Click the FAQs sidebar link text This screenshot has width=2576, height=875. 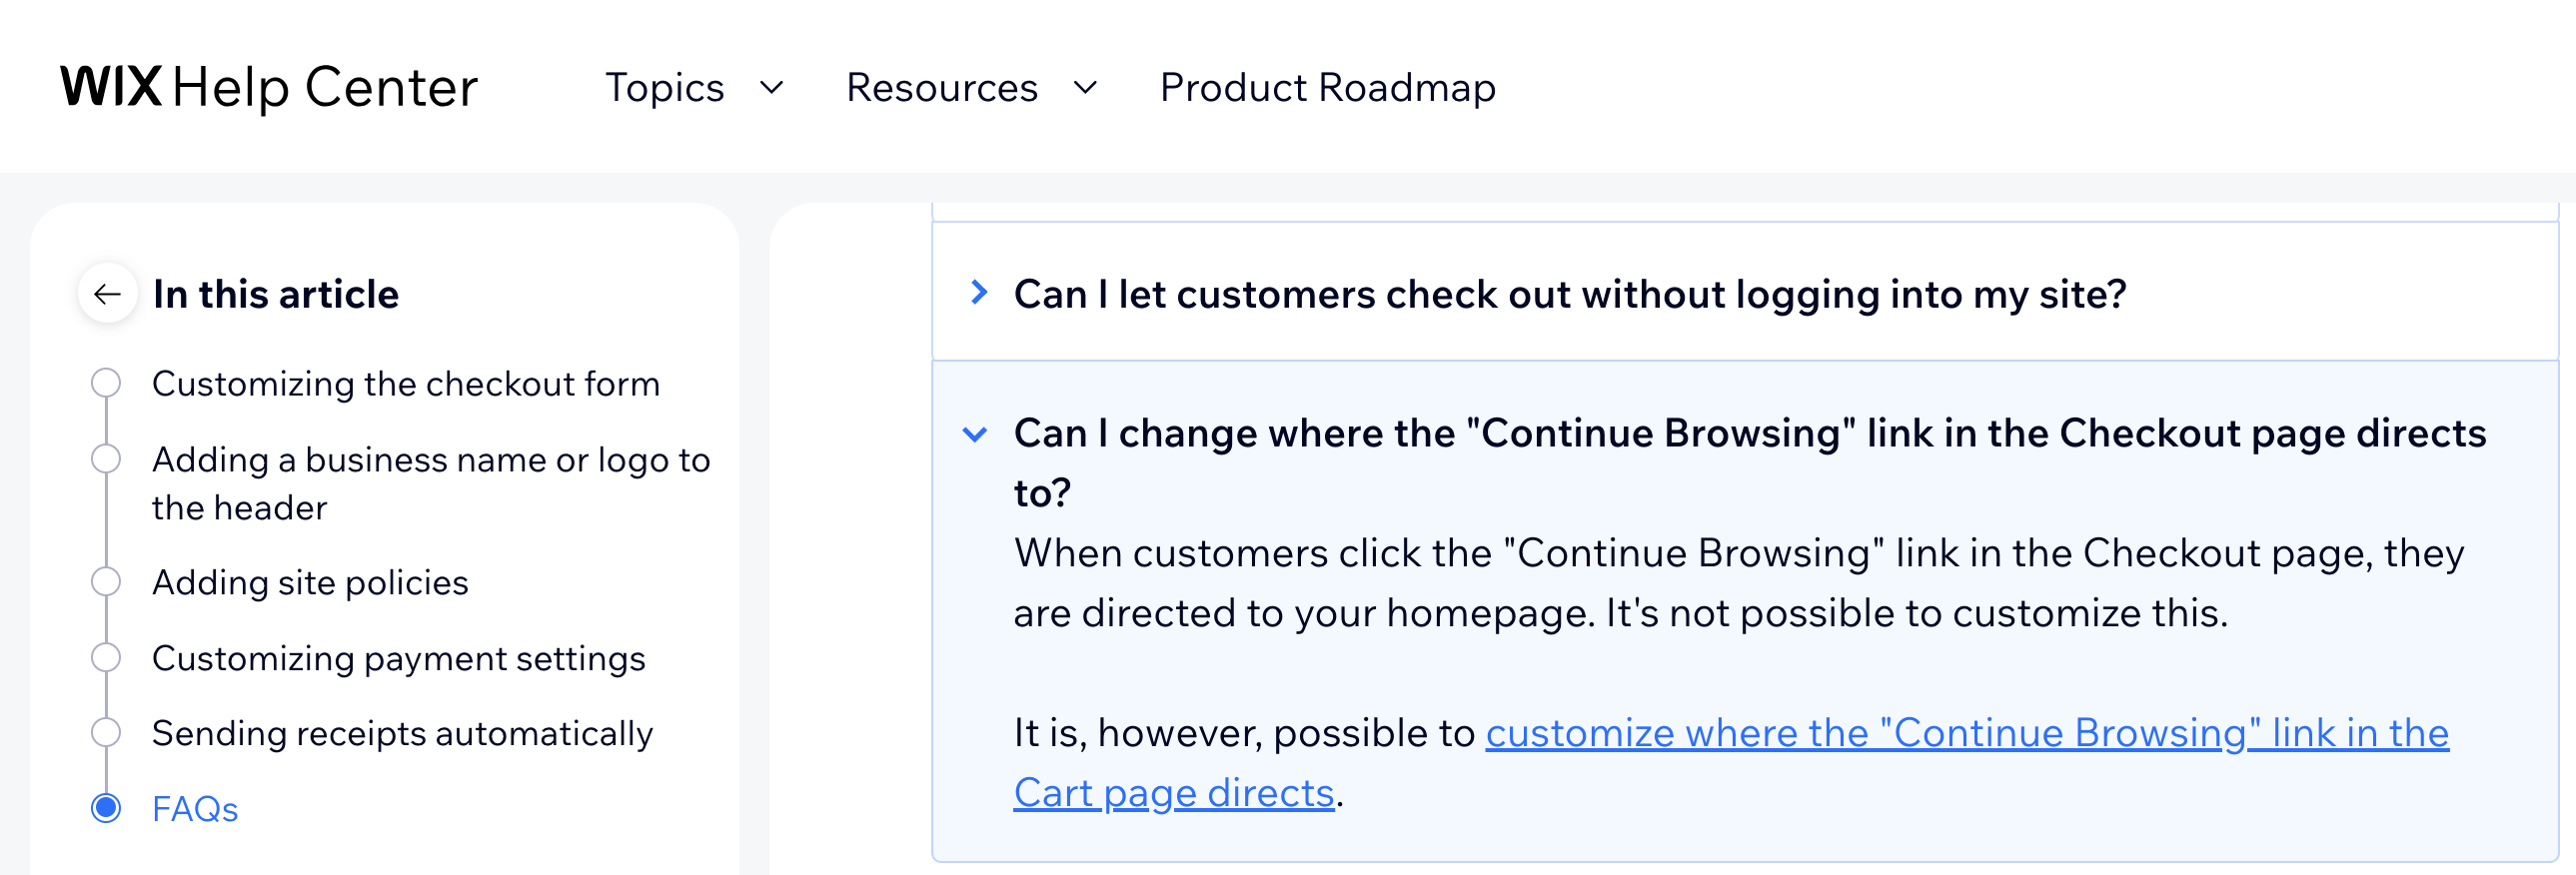(x=195, y=809)
